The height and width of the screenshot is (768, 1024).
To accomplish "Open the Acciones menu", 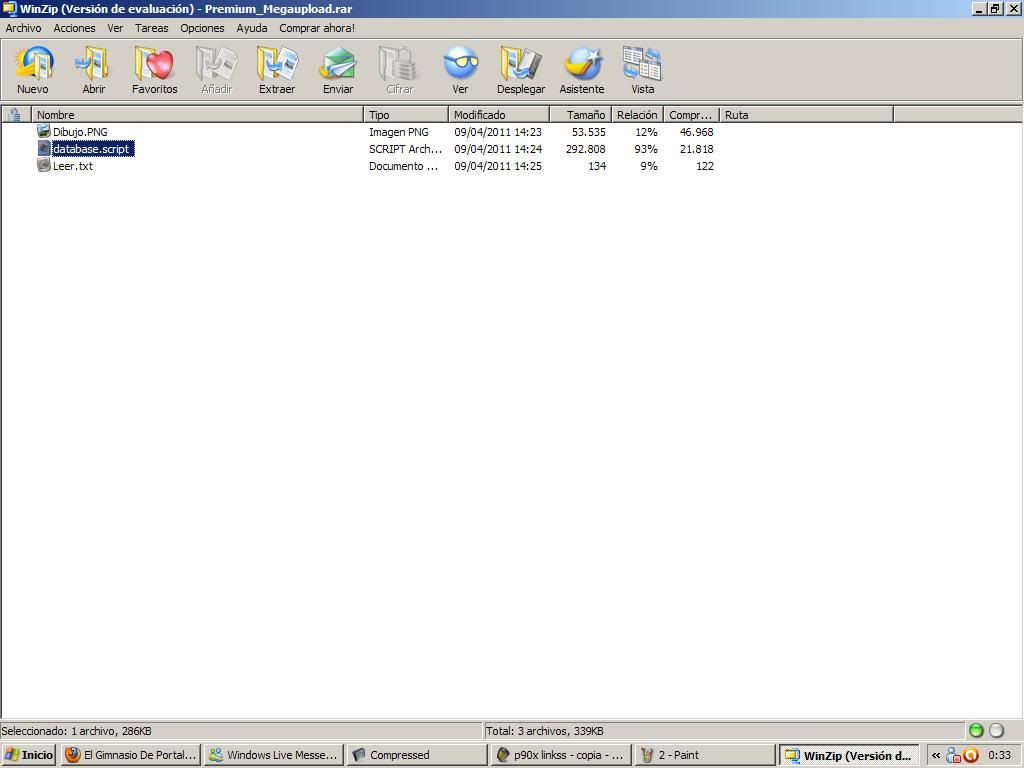I will [x=74, y=28].
